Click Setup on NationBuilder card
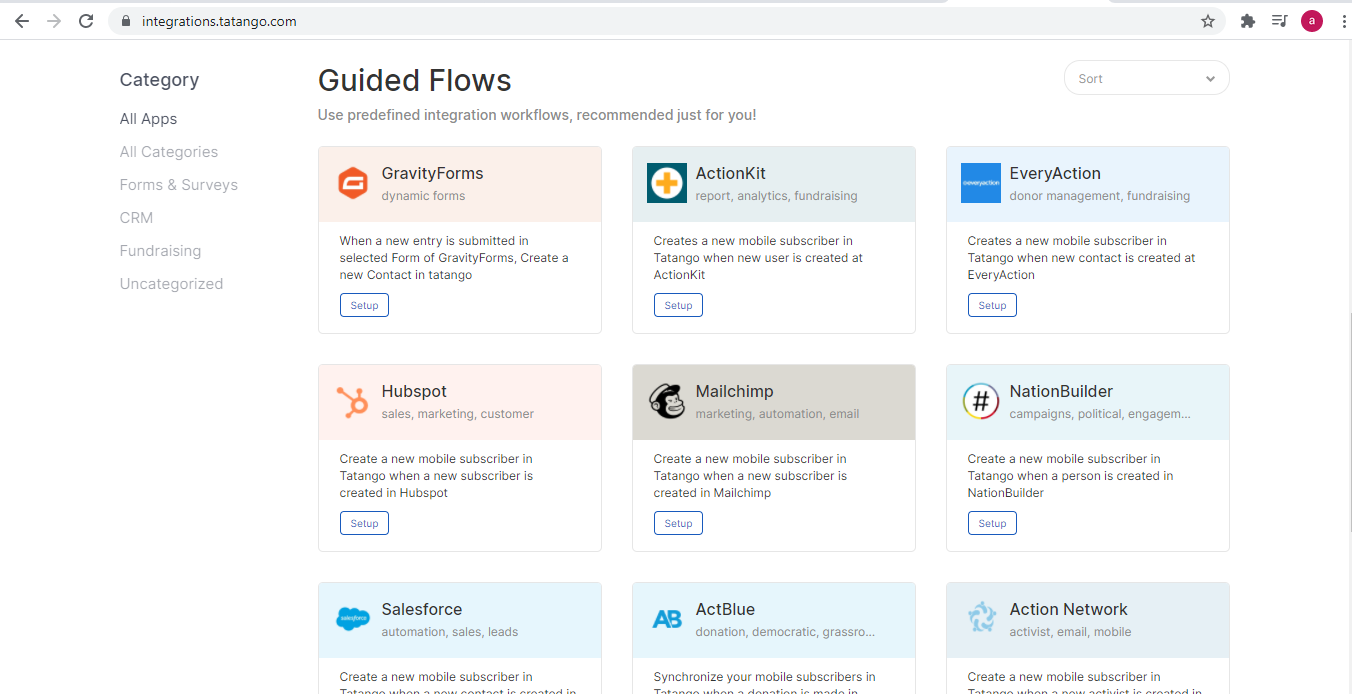The height and width of the screenshot is (694, 1352). [x=992, y=523]
